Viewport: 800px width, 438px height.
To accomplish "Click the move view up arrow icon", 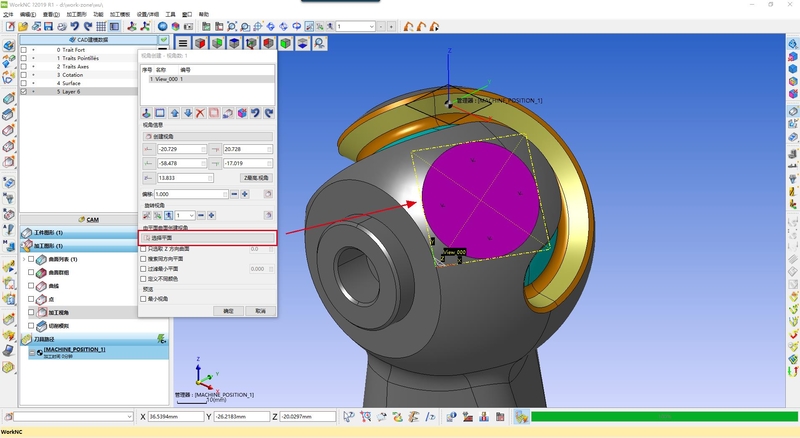I will 174,113.
